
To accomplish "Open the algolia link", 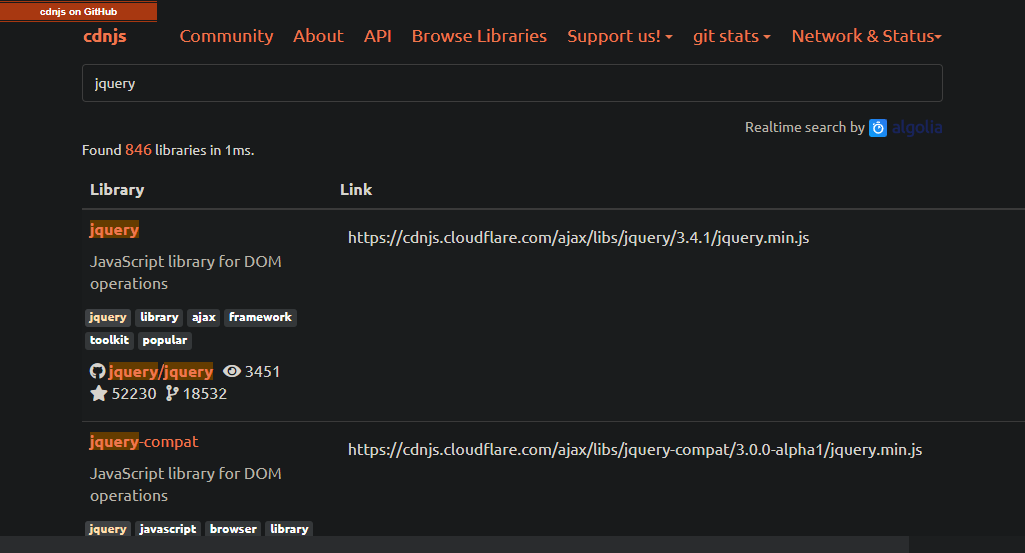I will (916, 127).
